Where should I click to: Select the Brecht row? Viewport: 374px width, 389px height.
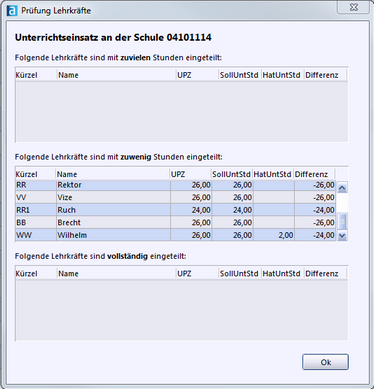(x=176, y=222)
